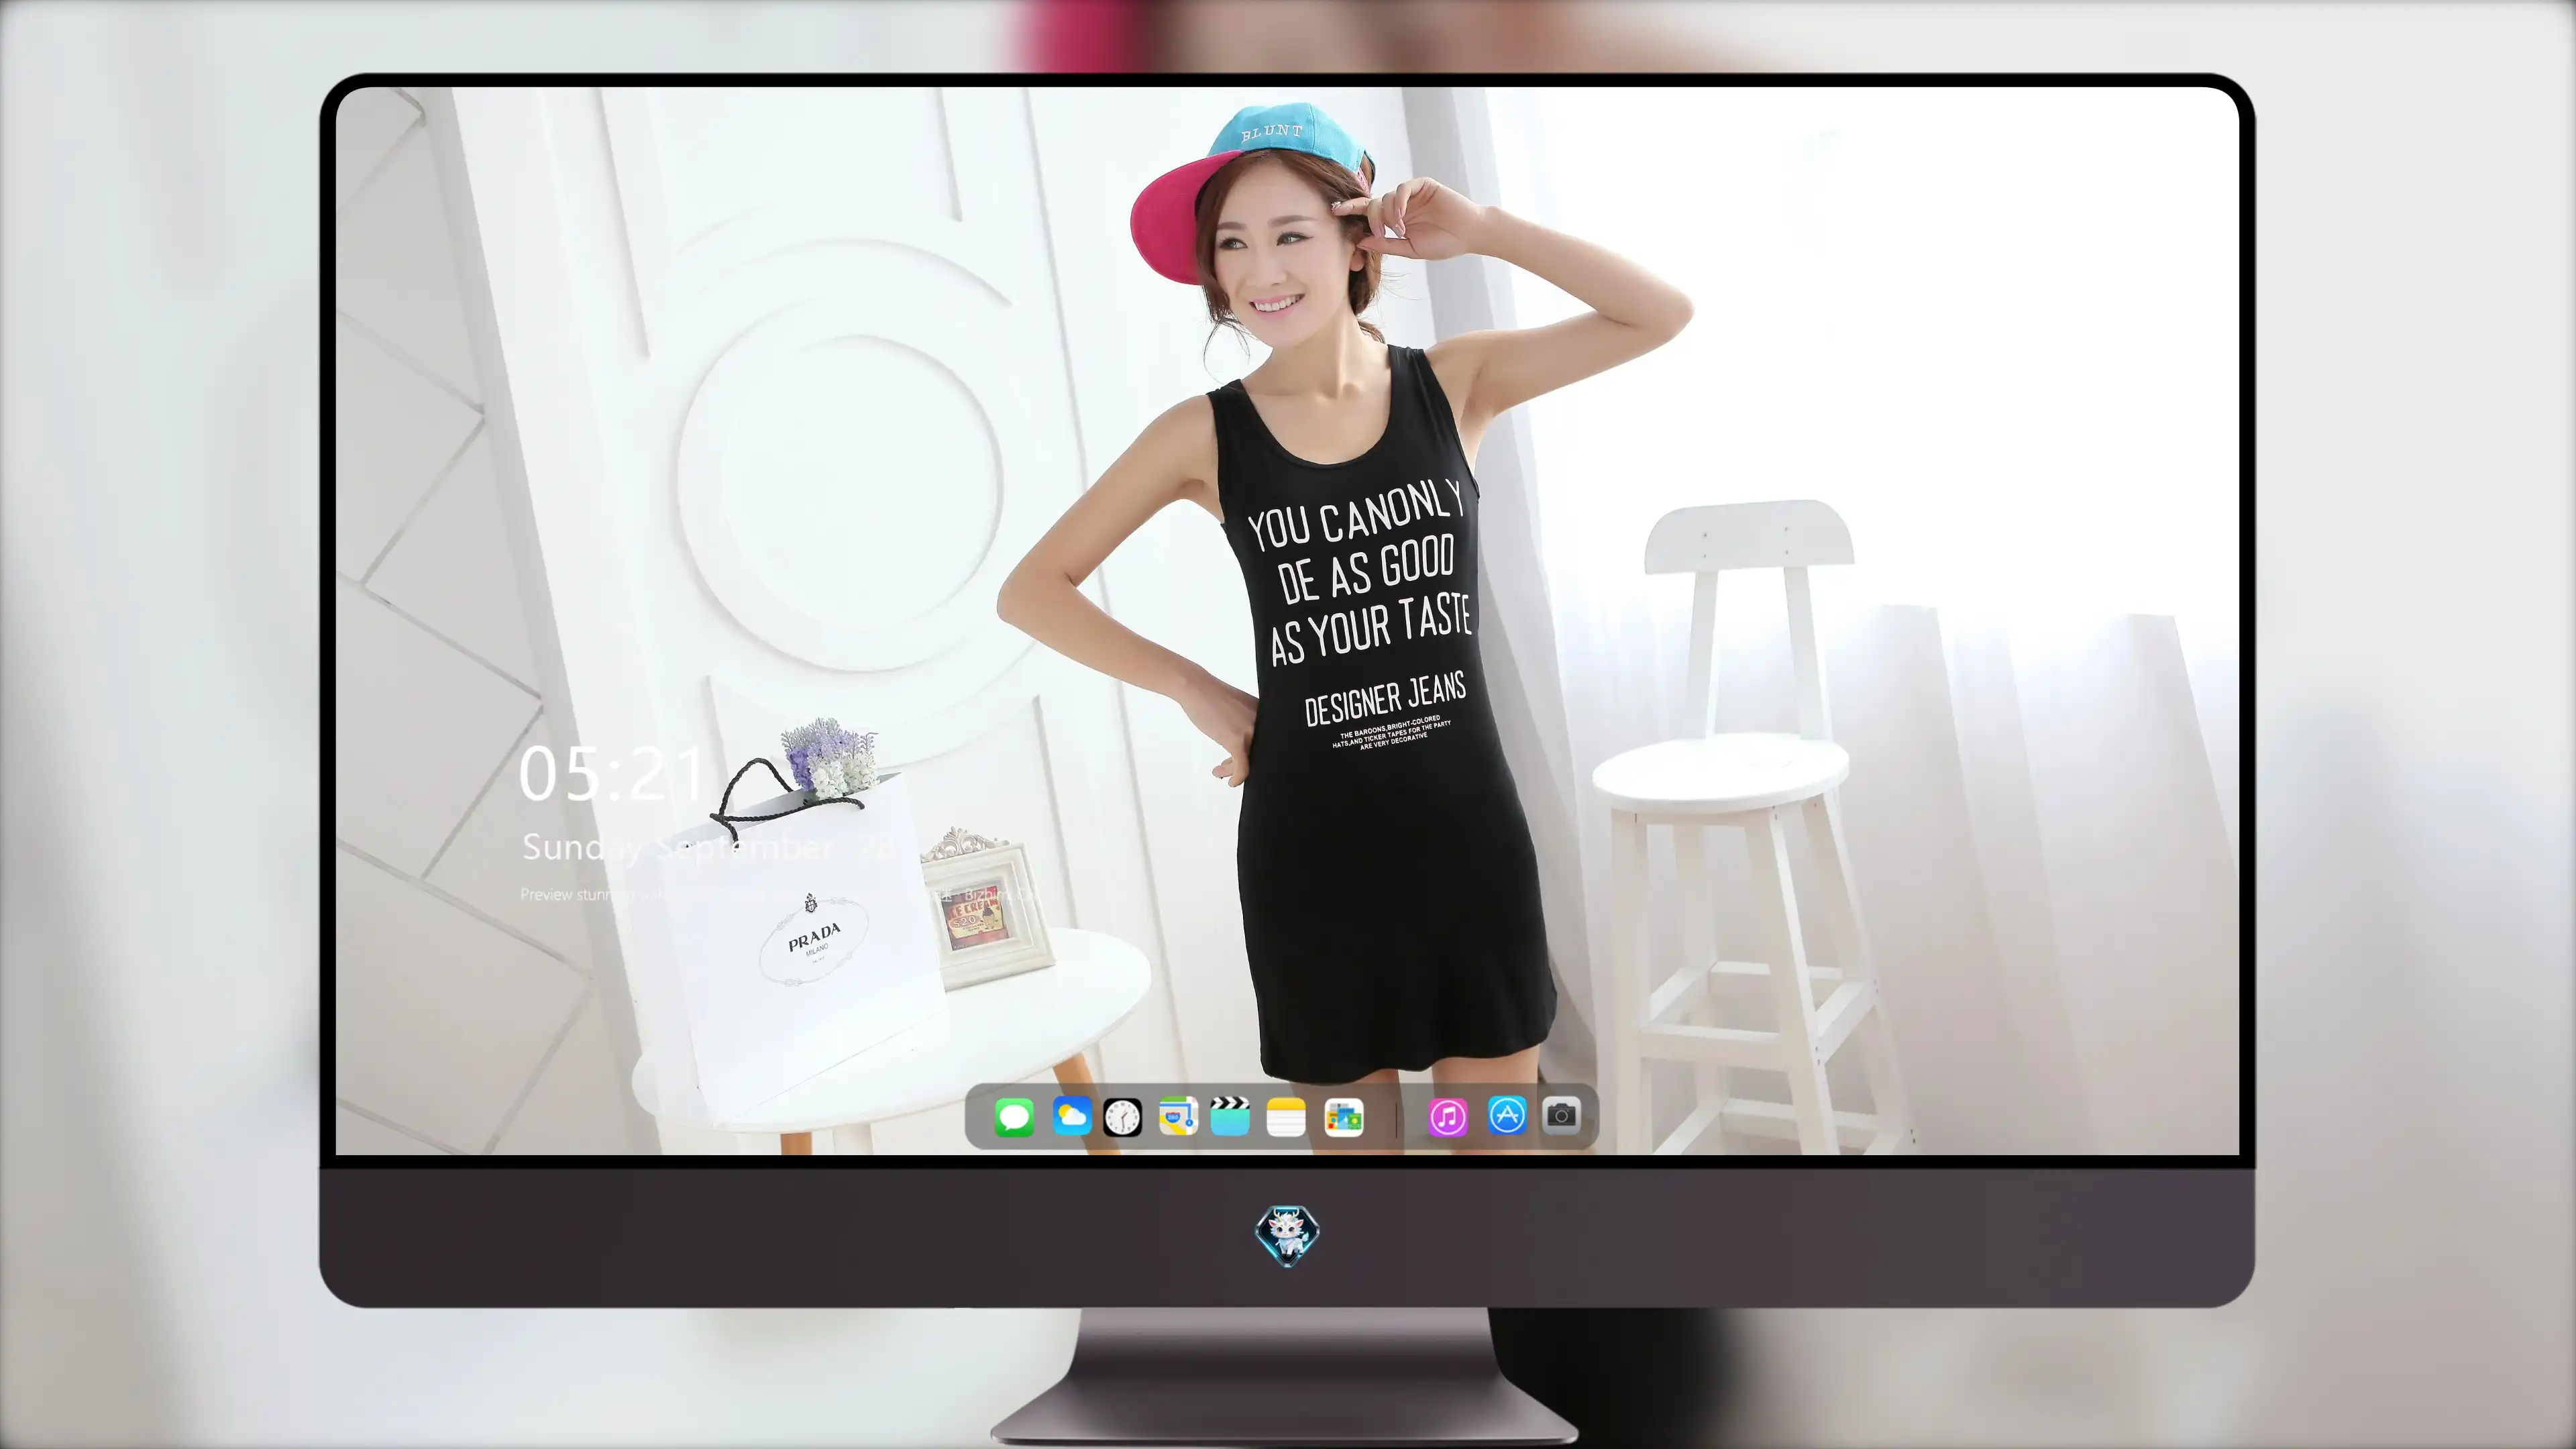Launch the iTunes Store music icon
The image size is (2576, 1449).
coord(1447,1117)
